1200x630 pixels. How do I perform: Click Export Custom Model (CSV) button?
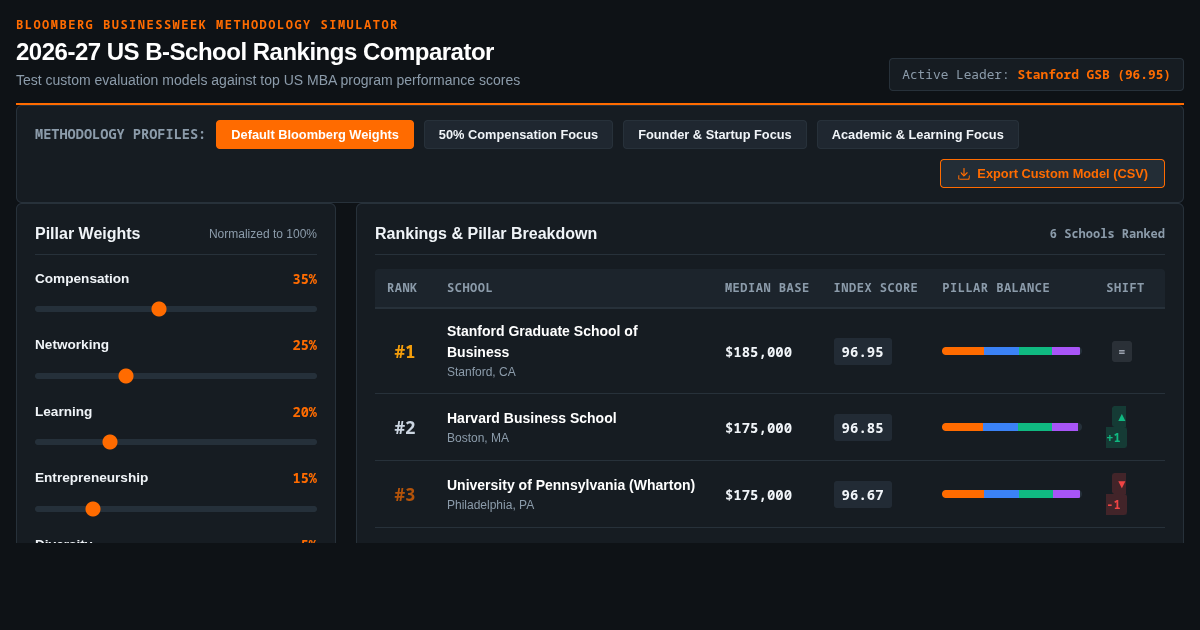1052,174
